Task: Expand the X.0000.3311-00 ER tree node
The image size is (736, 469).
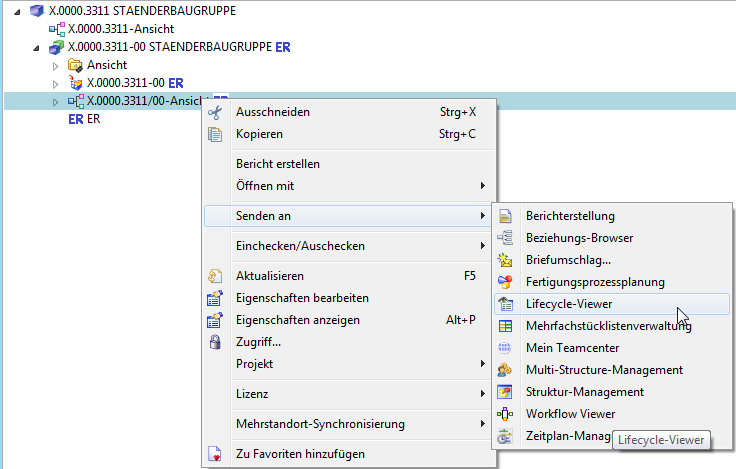Action: pyautogui.click(x=56, y=83)
